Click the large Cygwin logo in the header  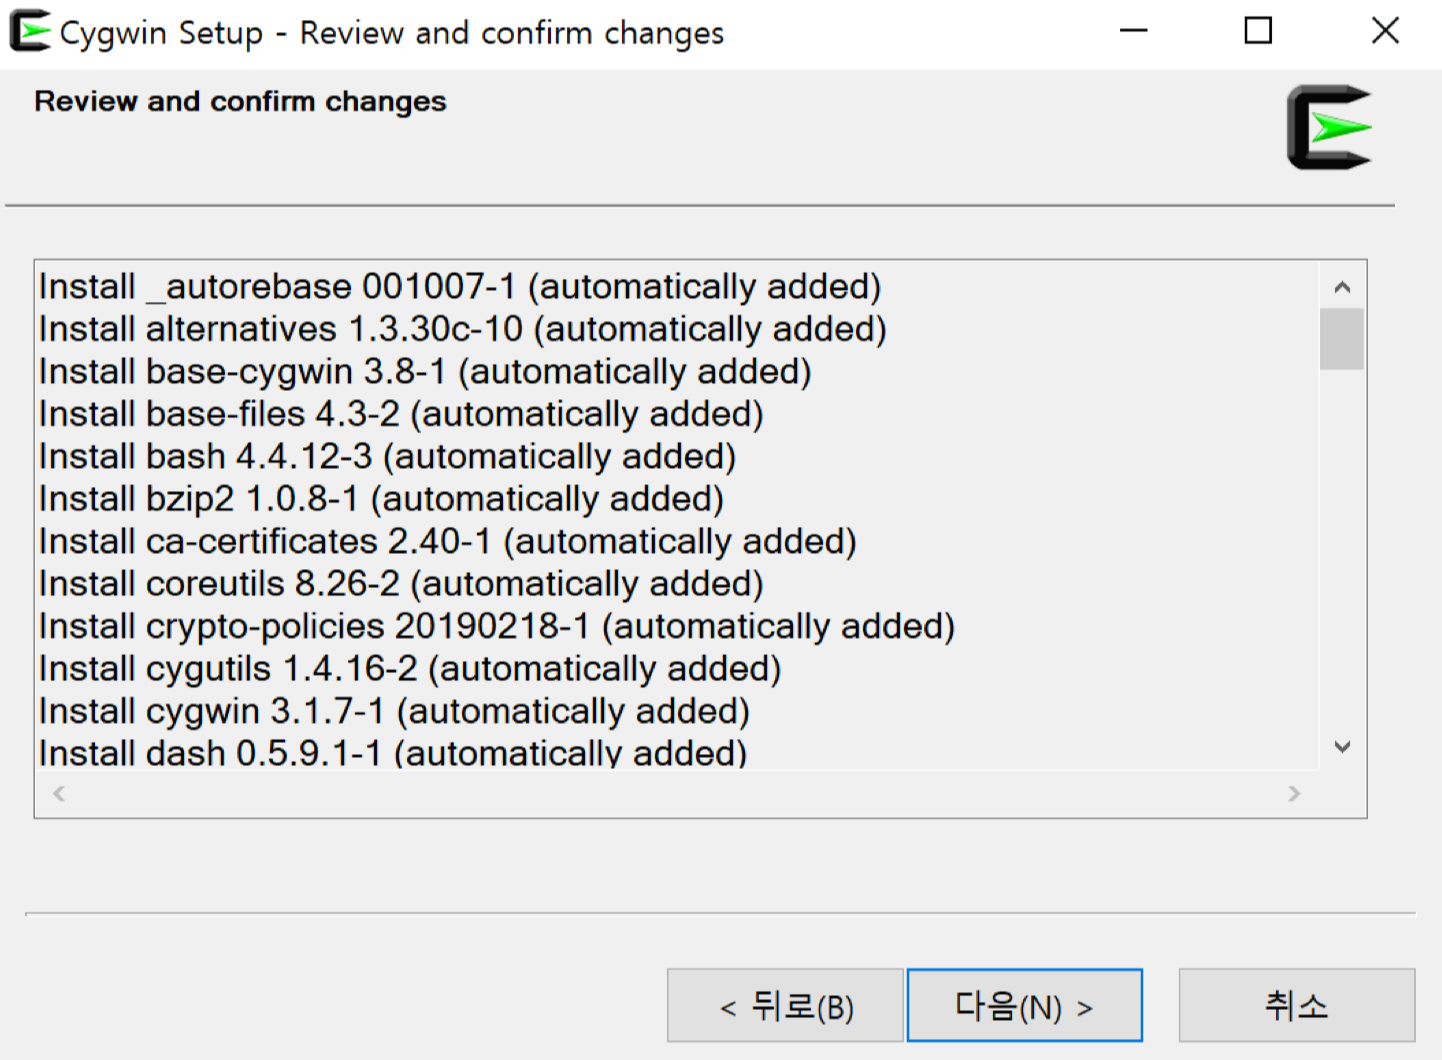(x=1329, y=128)
